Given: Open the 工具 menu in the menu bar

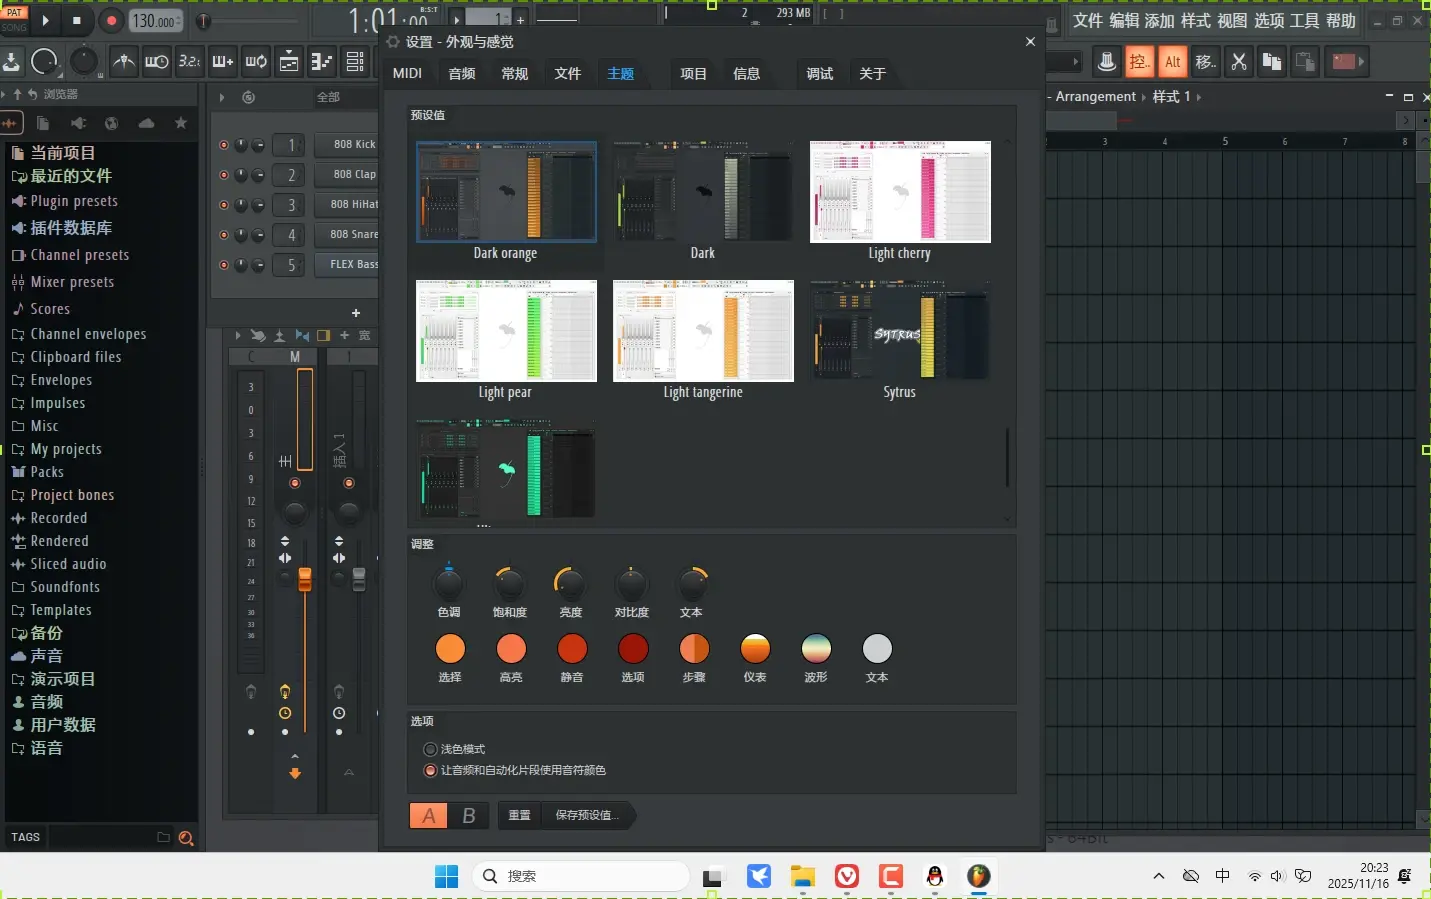Looking at the screenshot, I should (x=1305, y=20).
